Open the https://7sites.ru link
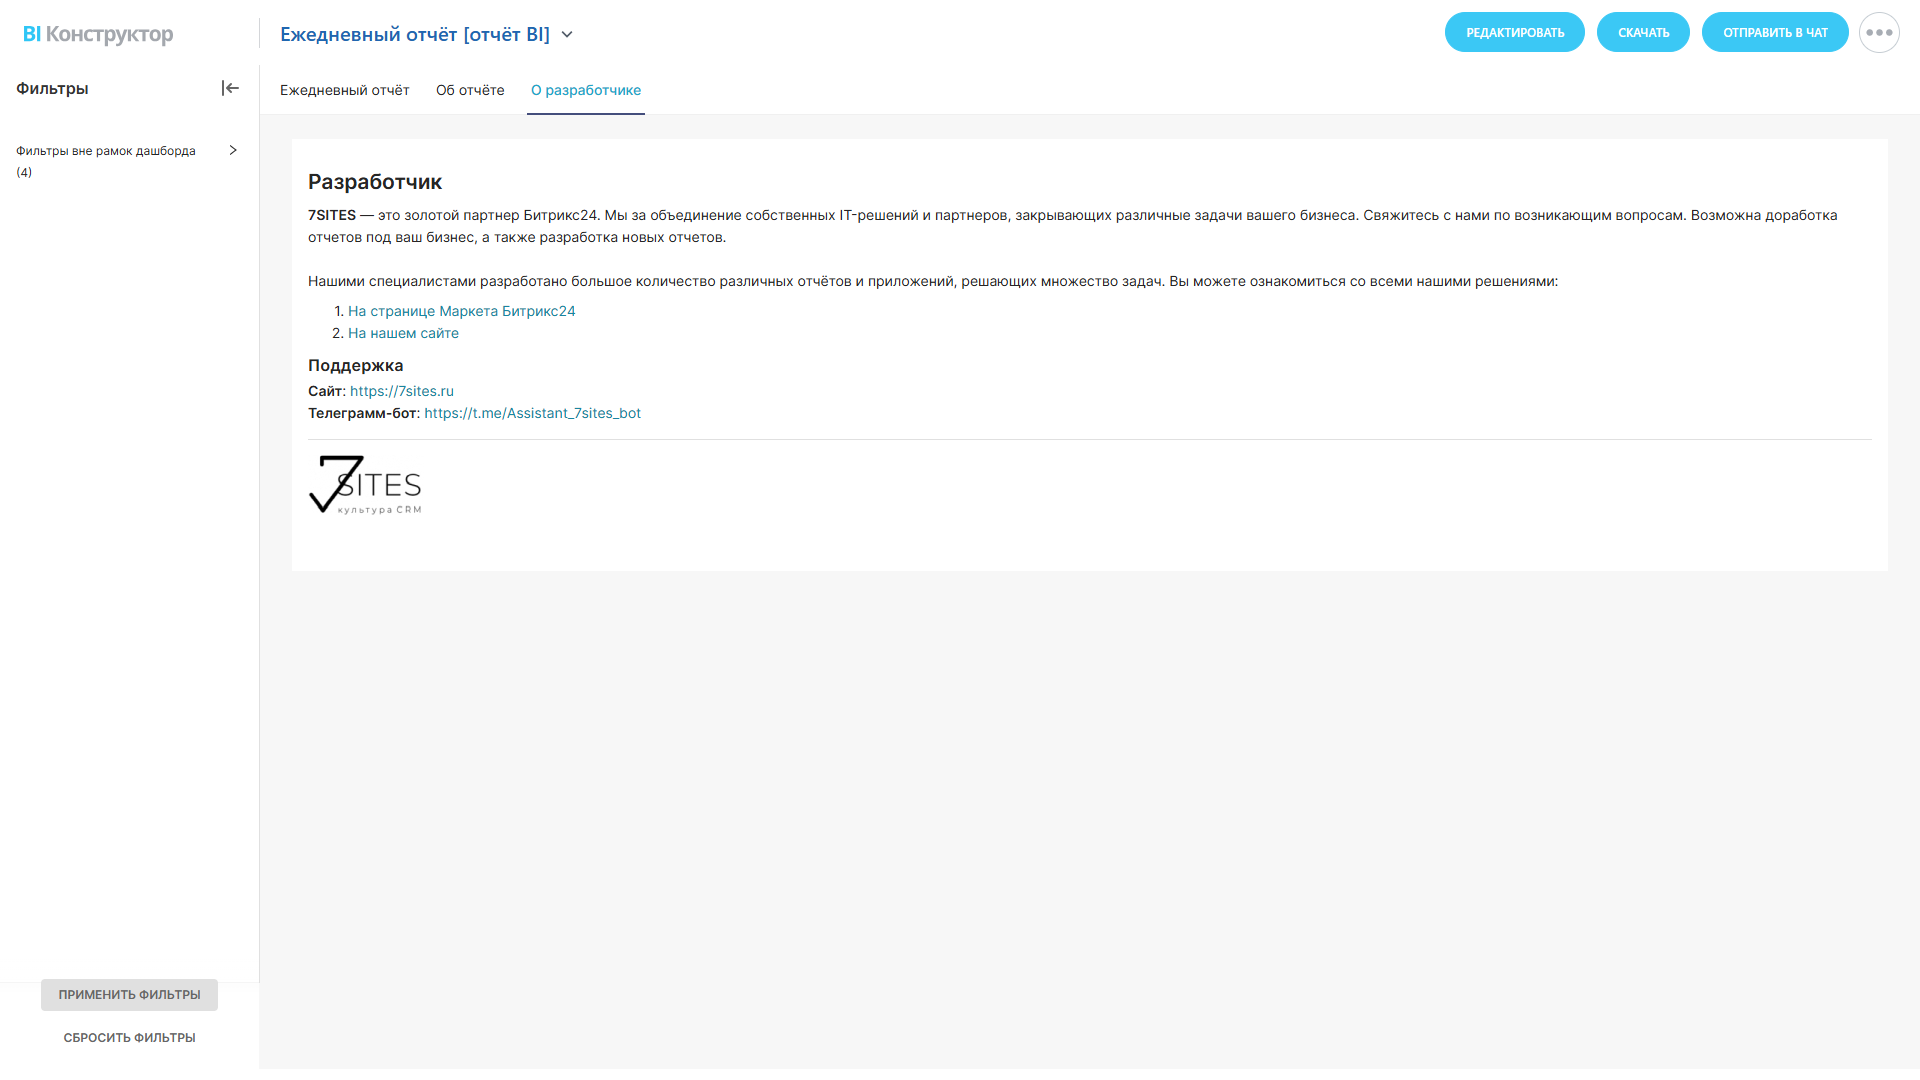 click(401, 391)
